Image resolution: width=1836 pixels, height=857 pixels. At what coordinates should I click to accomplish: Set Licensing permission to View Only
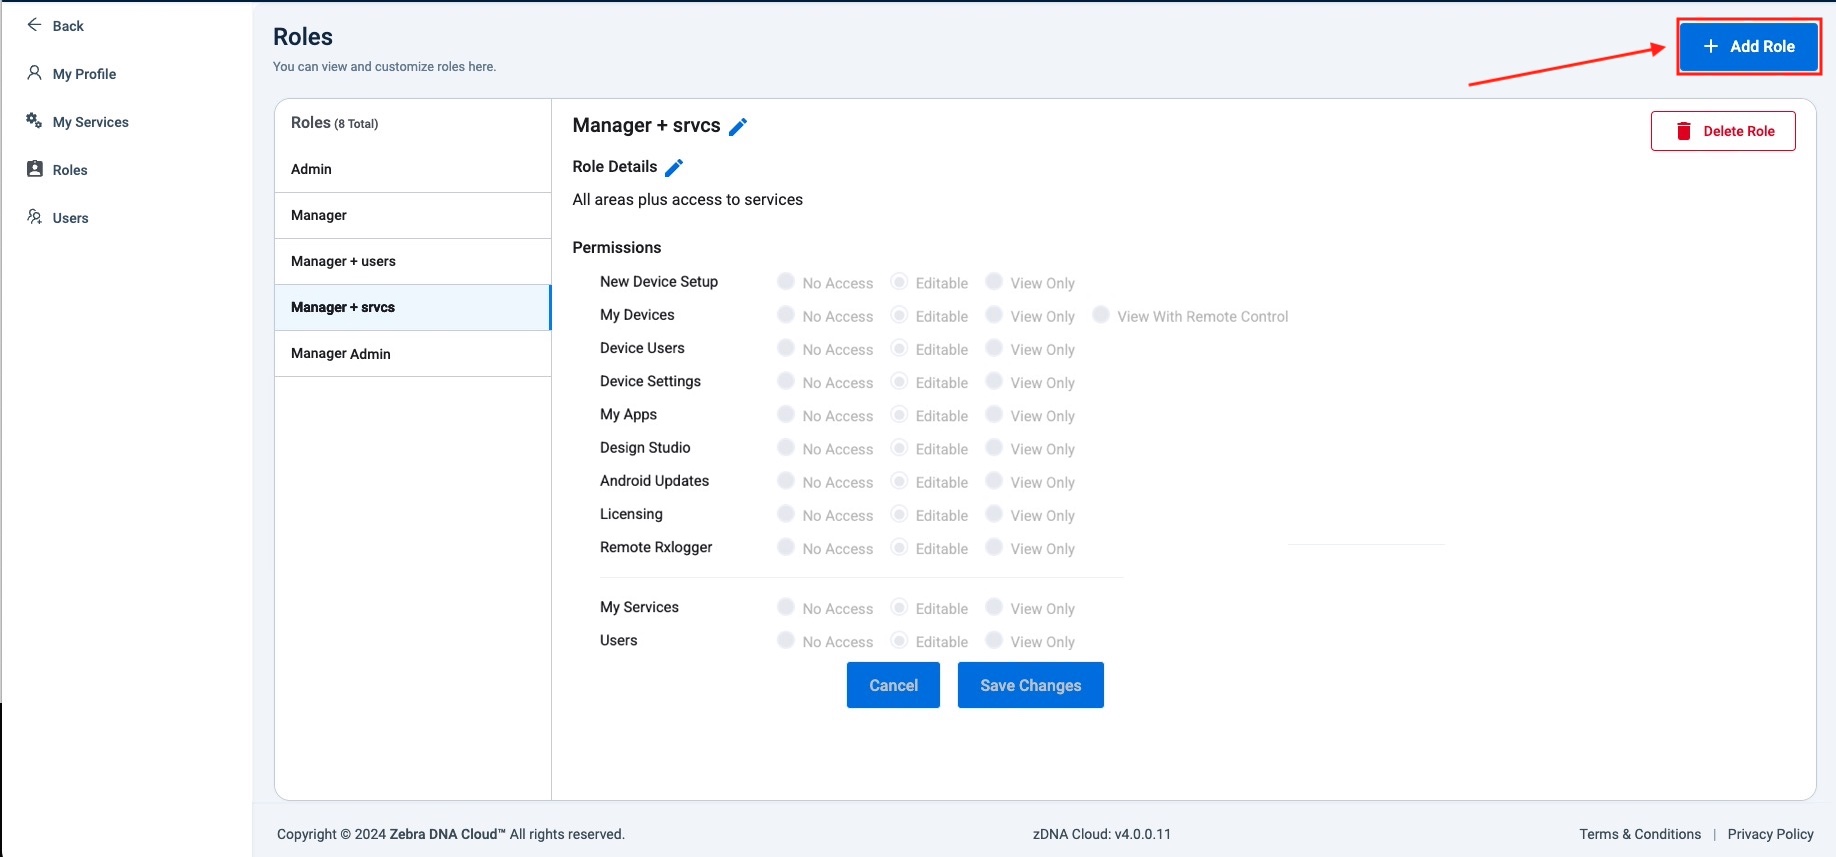pos(994,514)
